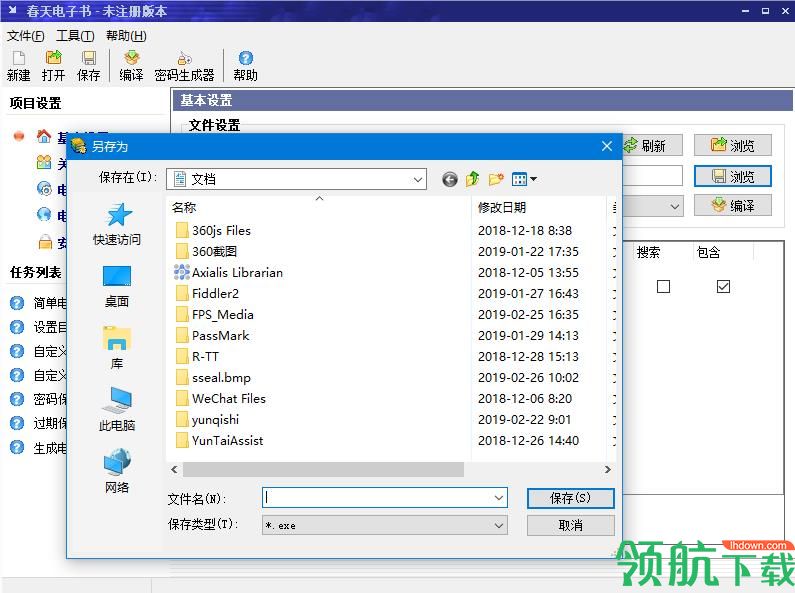Open the 密码生成器 password generator tool
Viewport: 795px width, 593px height.
184,66
